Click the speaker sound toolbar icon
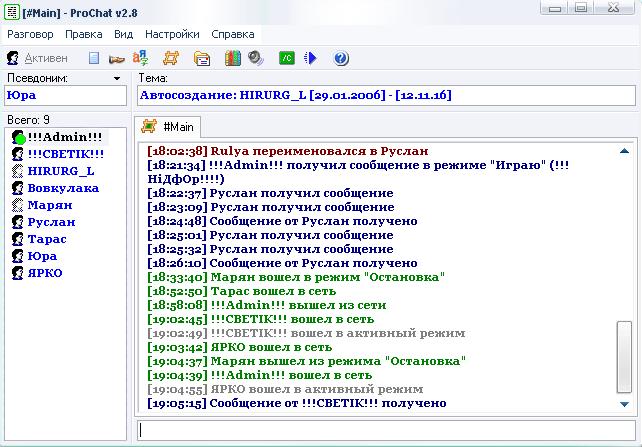 (x=255, y=58)
